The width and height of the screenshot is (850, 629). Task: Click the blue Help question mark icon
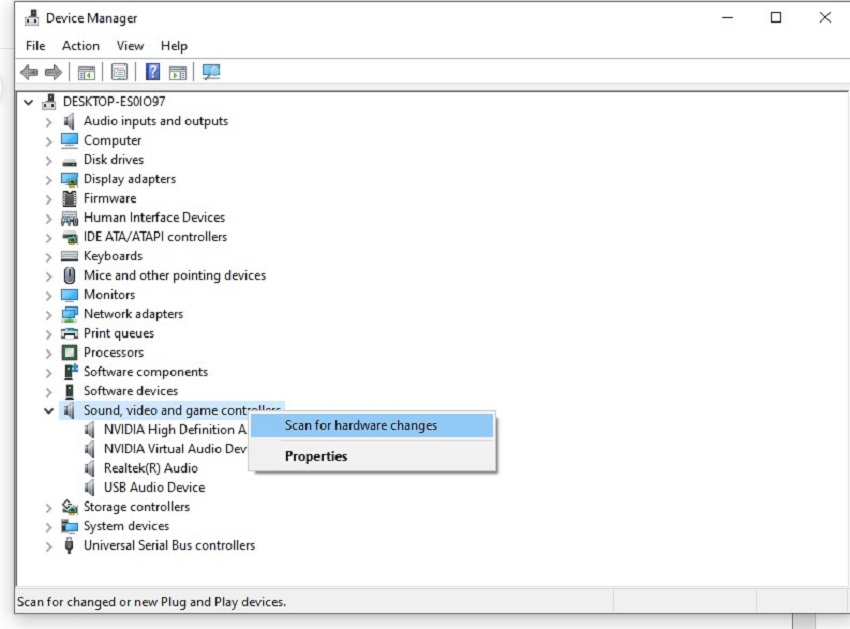(x=153, y=72)
